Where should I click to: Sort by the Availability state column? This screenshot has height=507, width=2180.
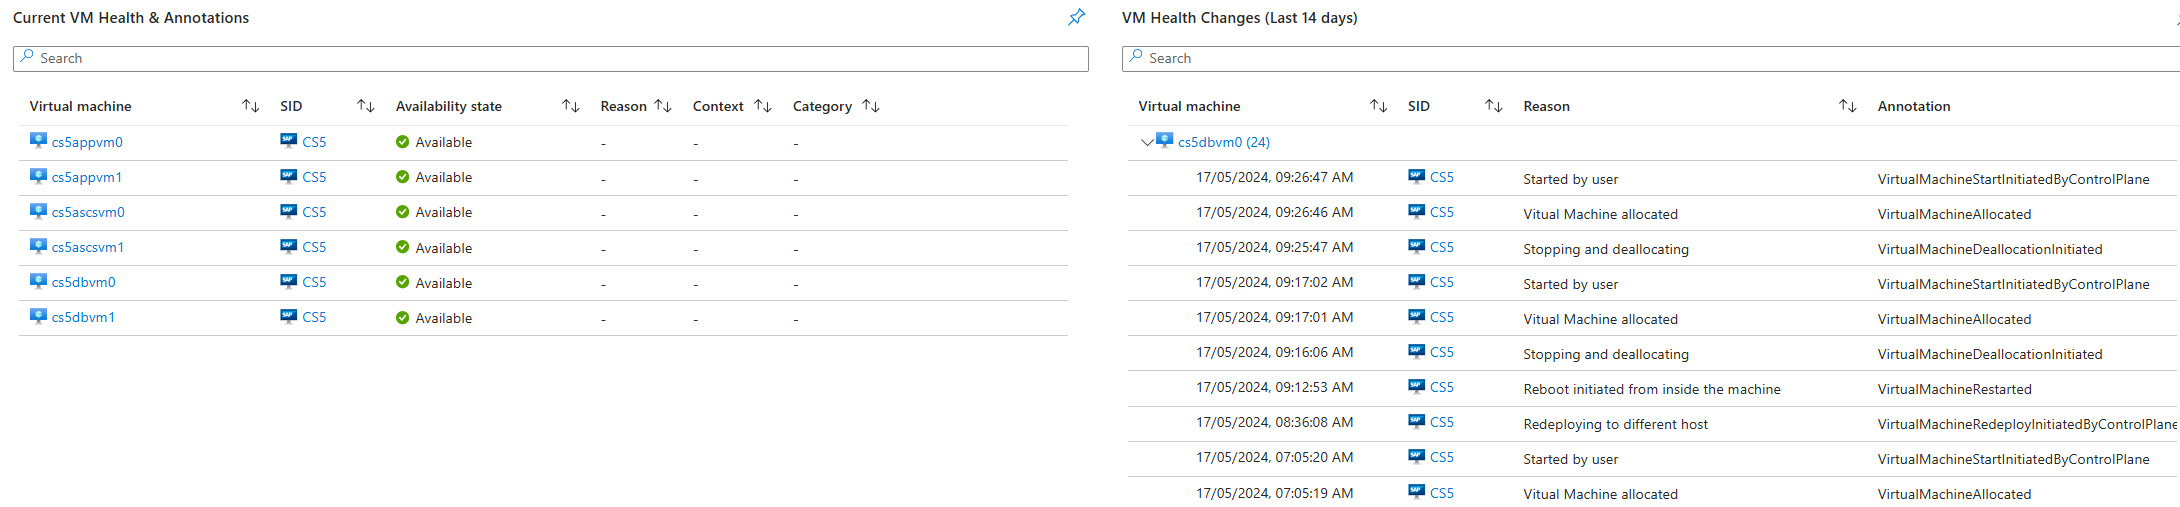pos(571,106)
